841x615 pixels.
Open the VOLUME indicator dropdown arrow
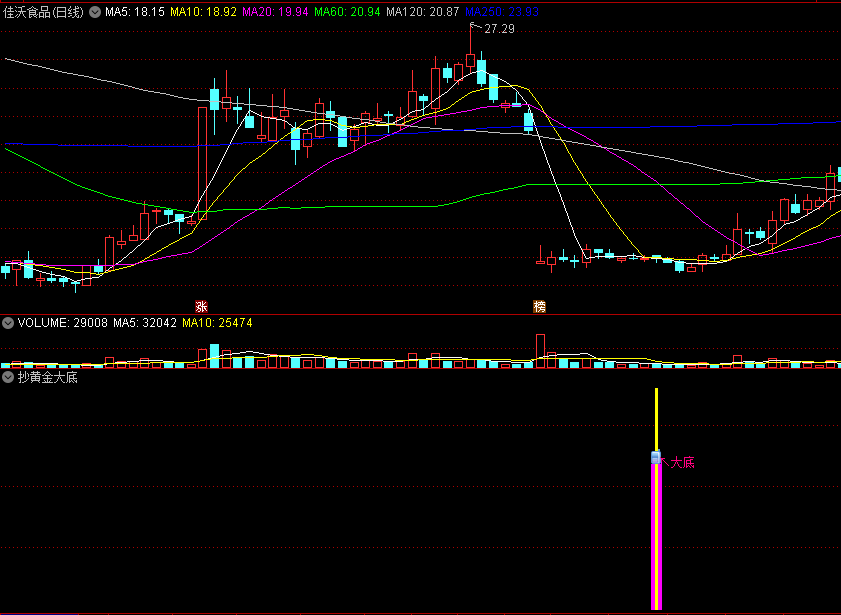coord(8,323)
